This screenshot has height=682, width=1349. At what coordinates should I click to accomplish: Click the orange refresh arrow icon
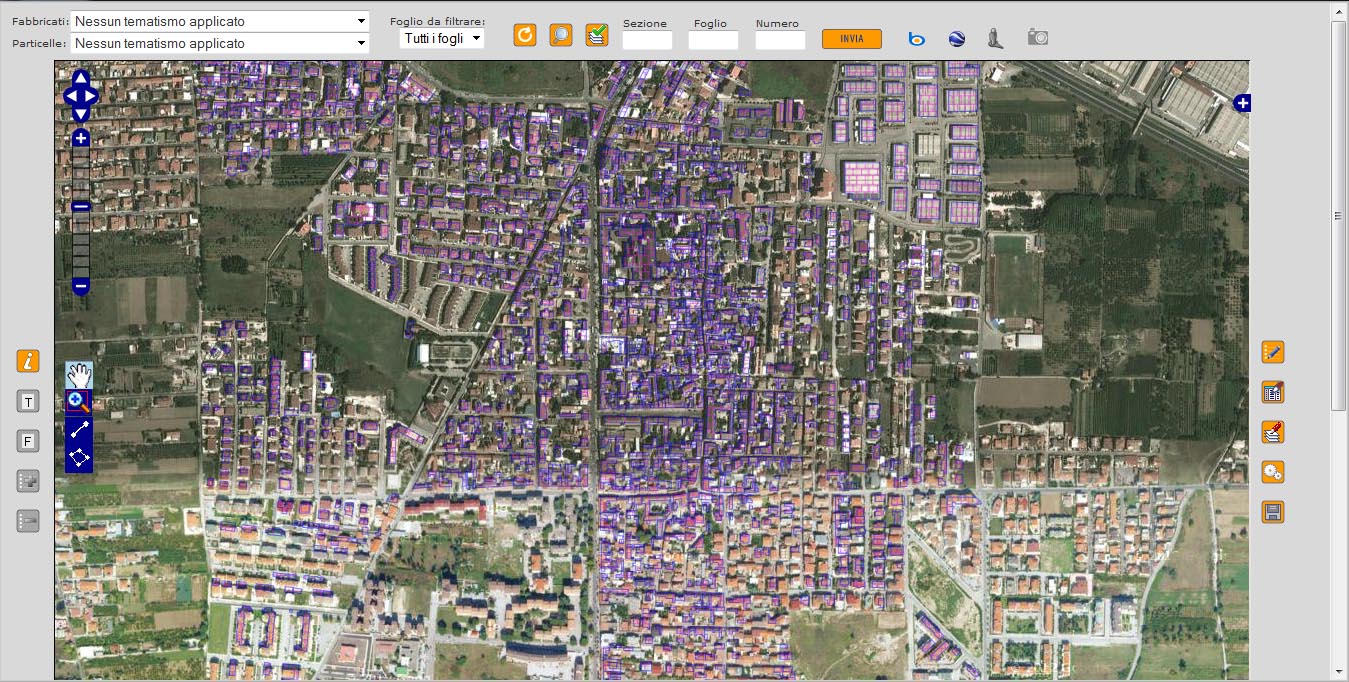525,36
